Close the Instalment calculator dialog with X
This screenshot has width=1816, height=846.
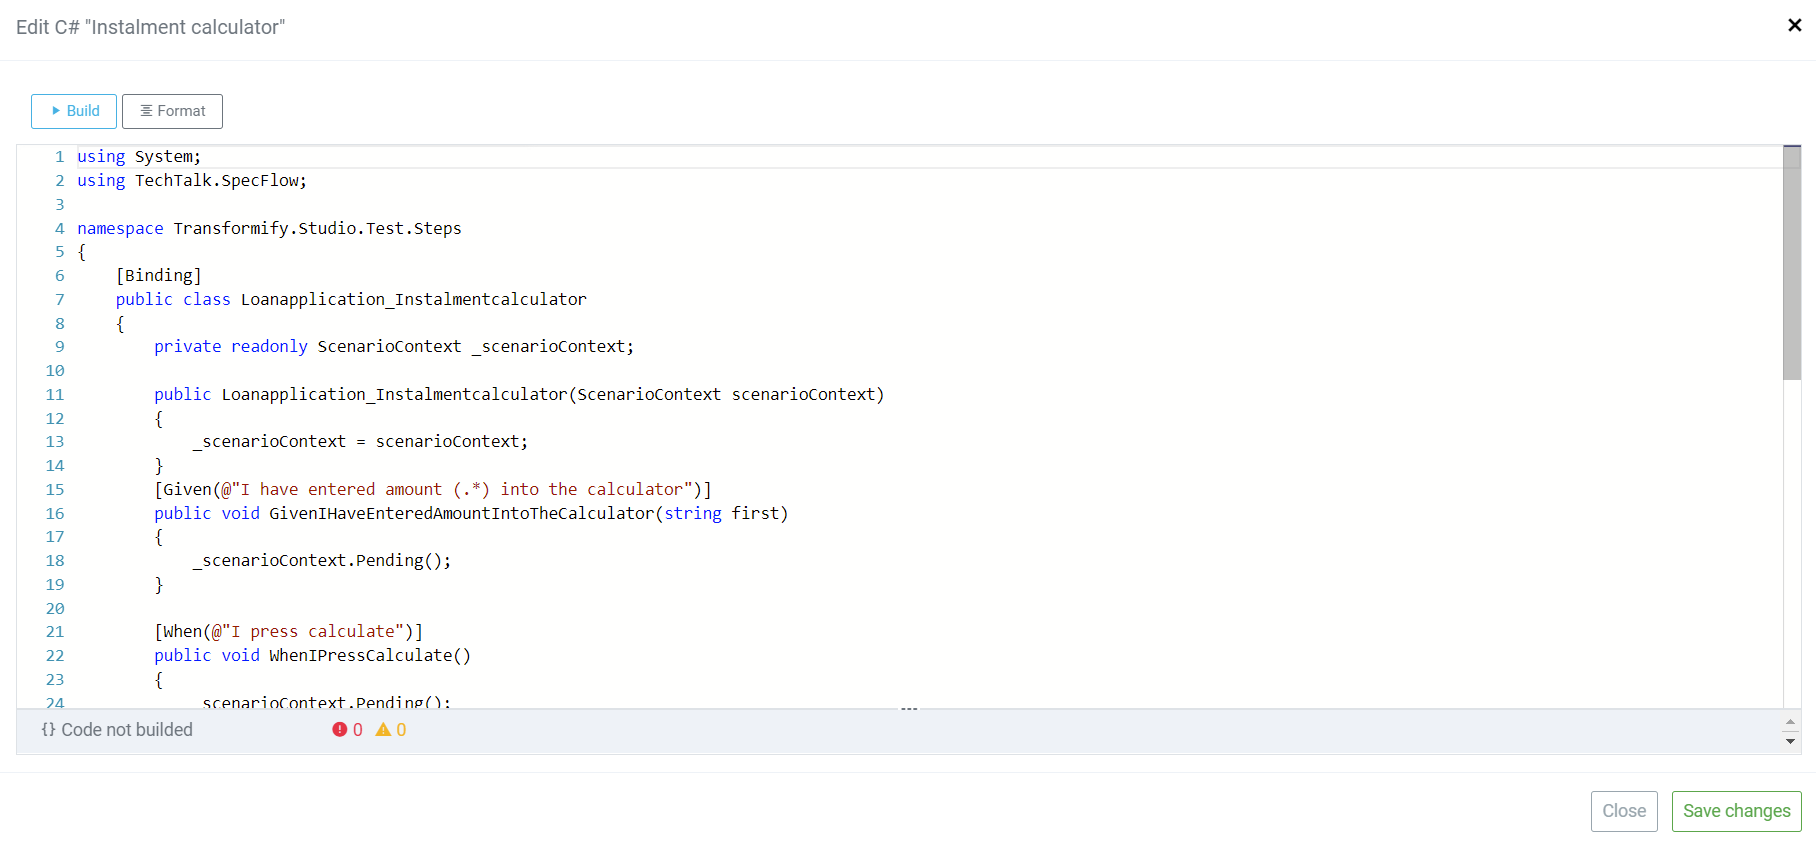[x=1794, y=26]
